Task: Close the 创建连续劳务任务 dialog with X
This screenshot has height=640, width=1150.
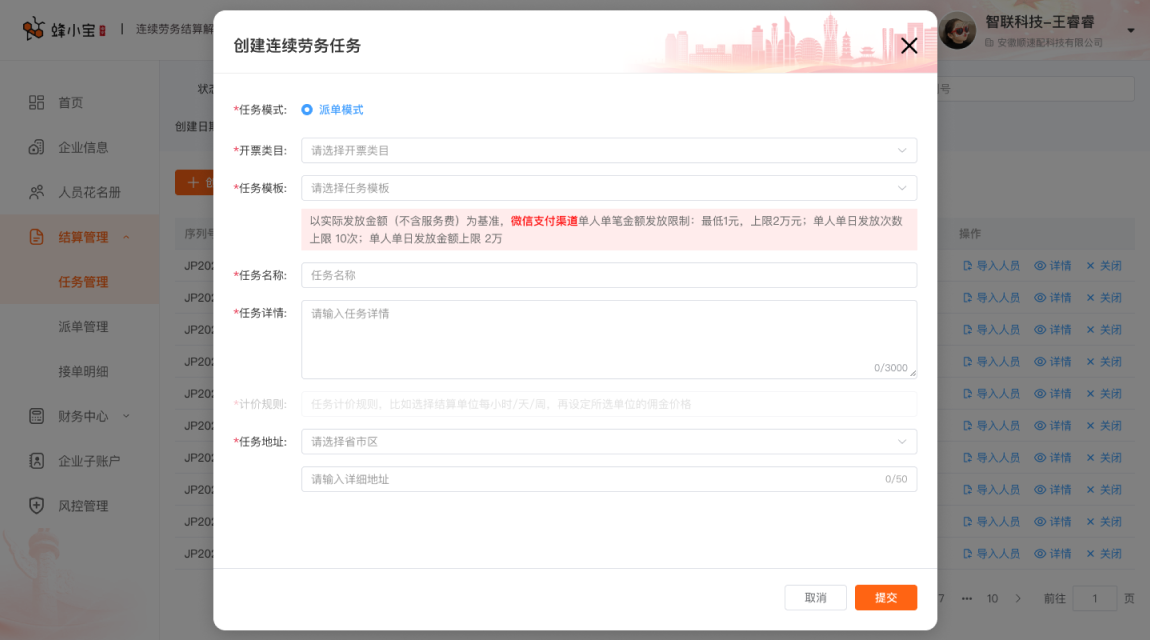Action: coord(908,46)
